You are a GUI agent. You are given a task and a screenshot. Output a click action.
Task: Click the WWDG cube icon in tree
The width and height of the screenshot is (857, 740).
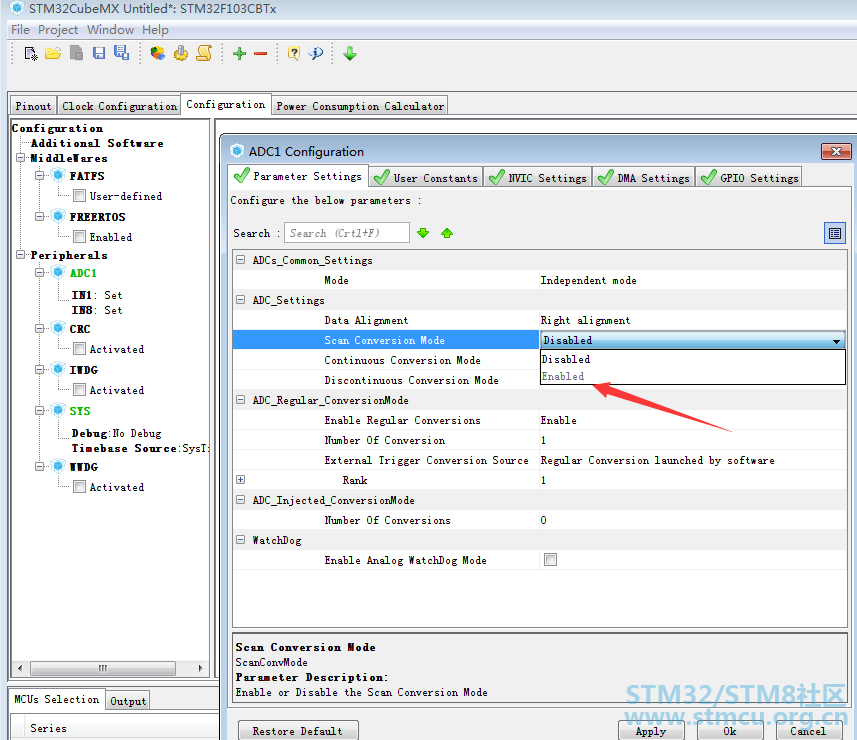pos(58,466)
